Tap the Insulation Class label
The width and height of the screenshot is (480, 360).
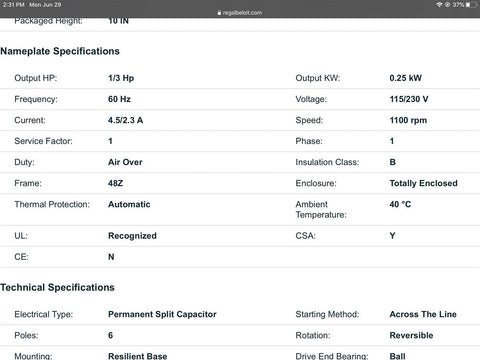point(327,162)
